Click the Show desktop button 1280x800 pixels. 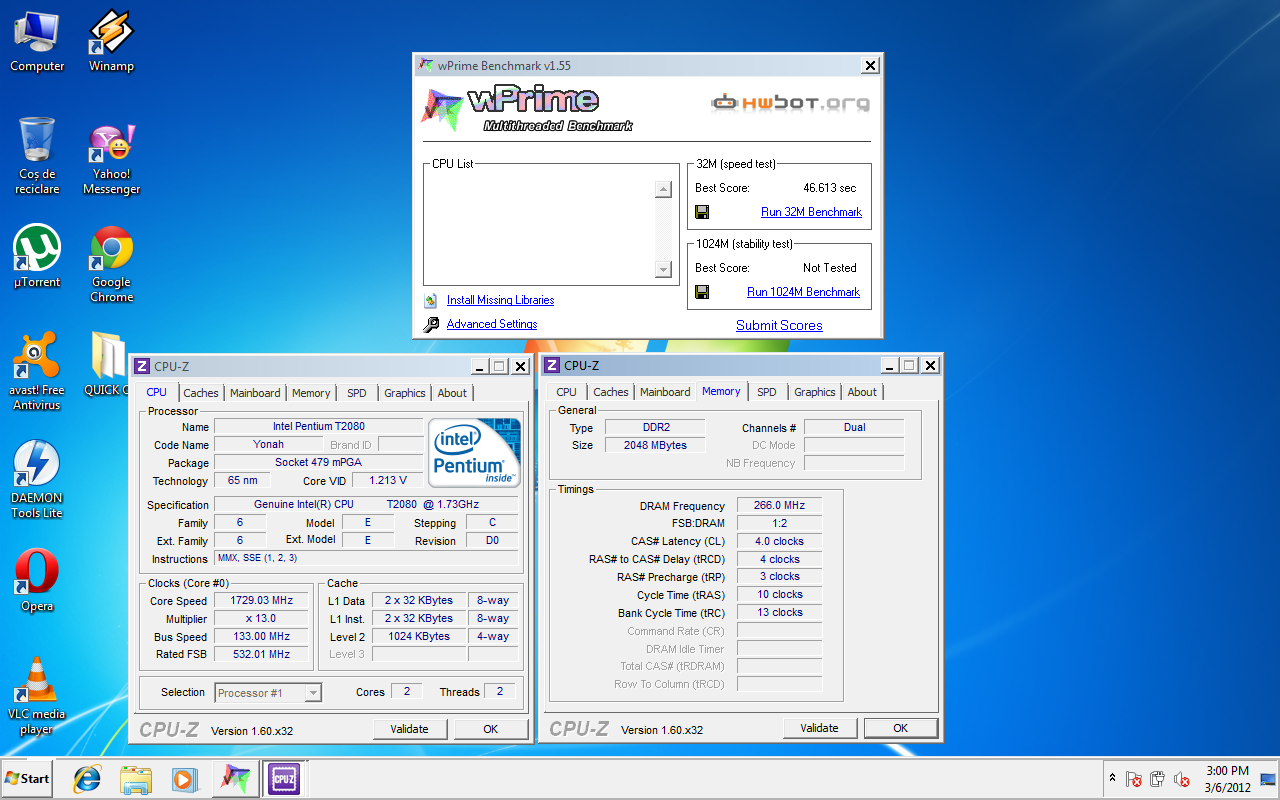click(x=1268, y=779)
